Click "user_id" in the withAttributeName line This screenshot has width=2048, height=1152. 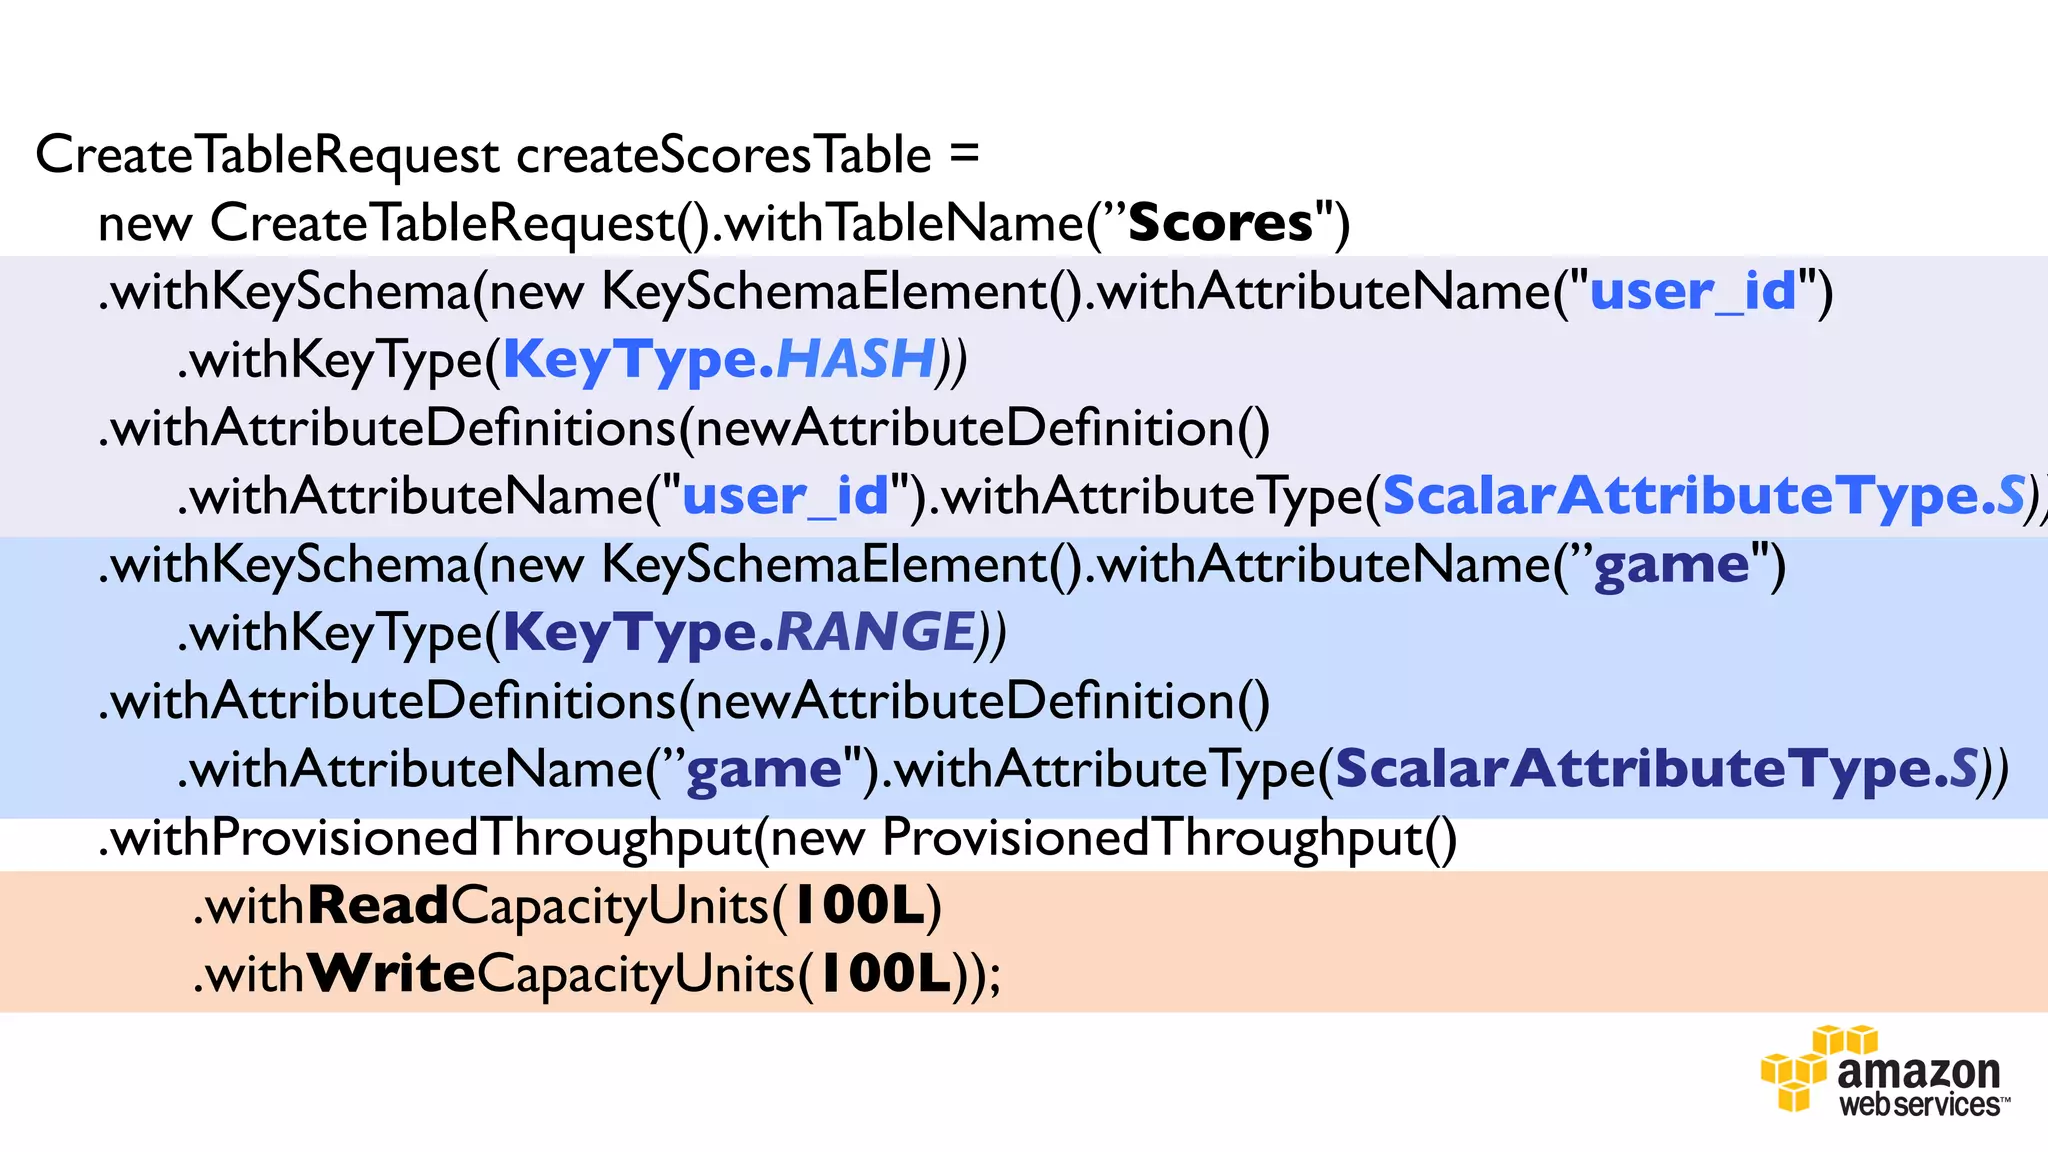(785, 496)
